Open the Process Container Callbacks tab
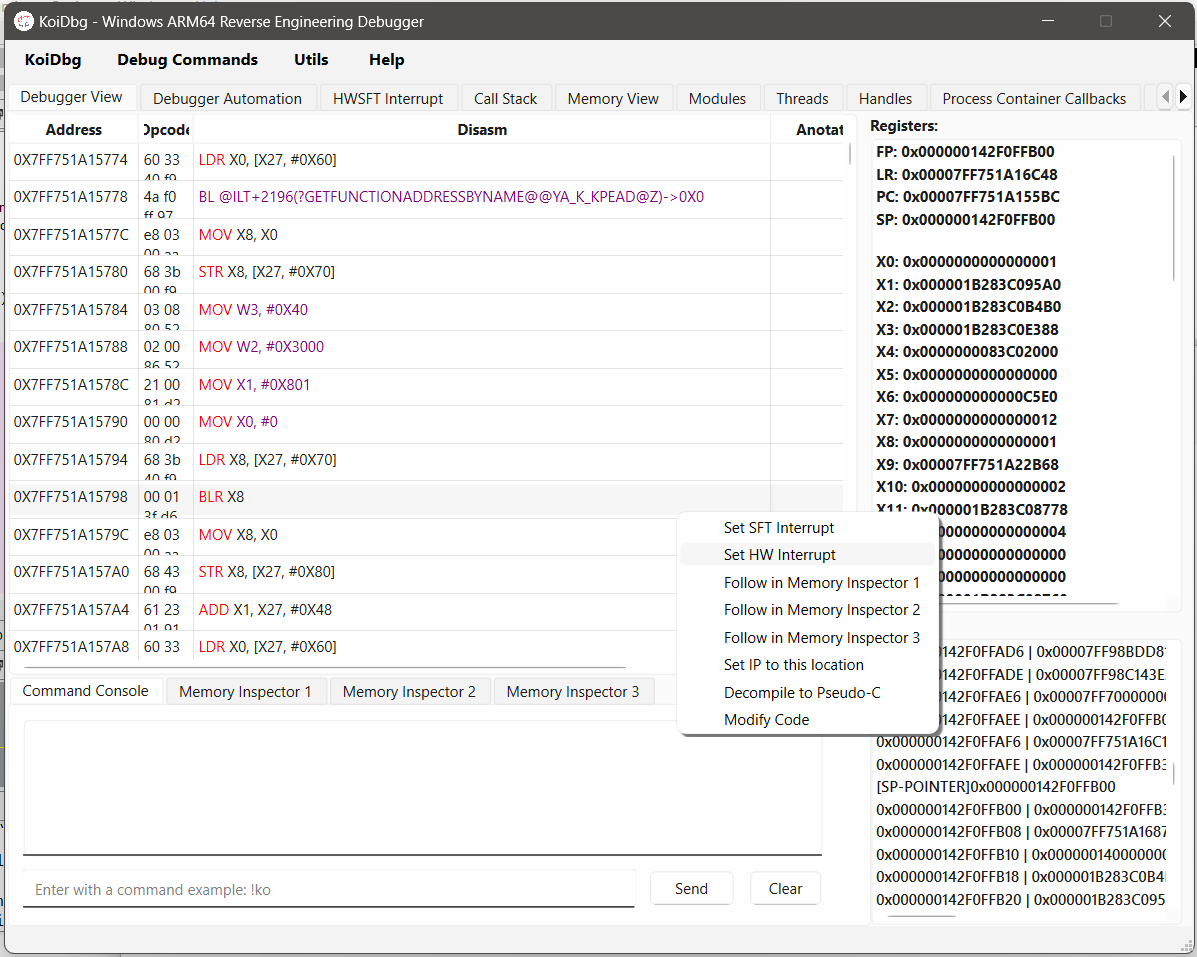The image size is (1197, 957). point(1034,98)
